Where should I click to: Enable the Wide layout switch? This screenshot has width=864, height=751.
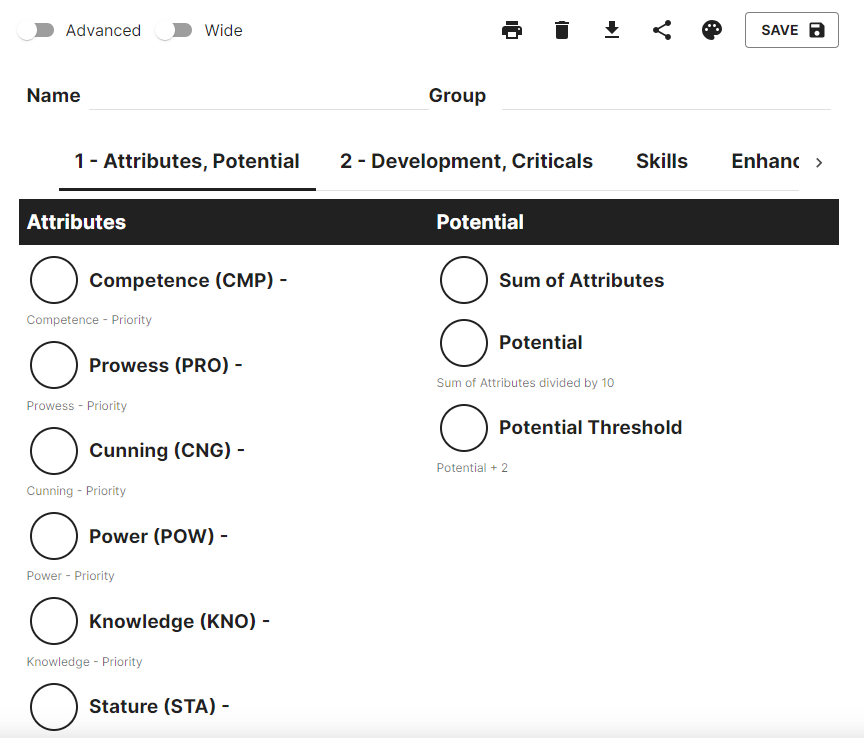[x=174, y=30]
